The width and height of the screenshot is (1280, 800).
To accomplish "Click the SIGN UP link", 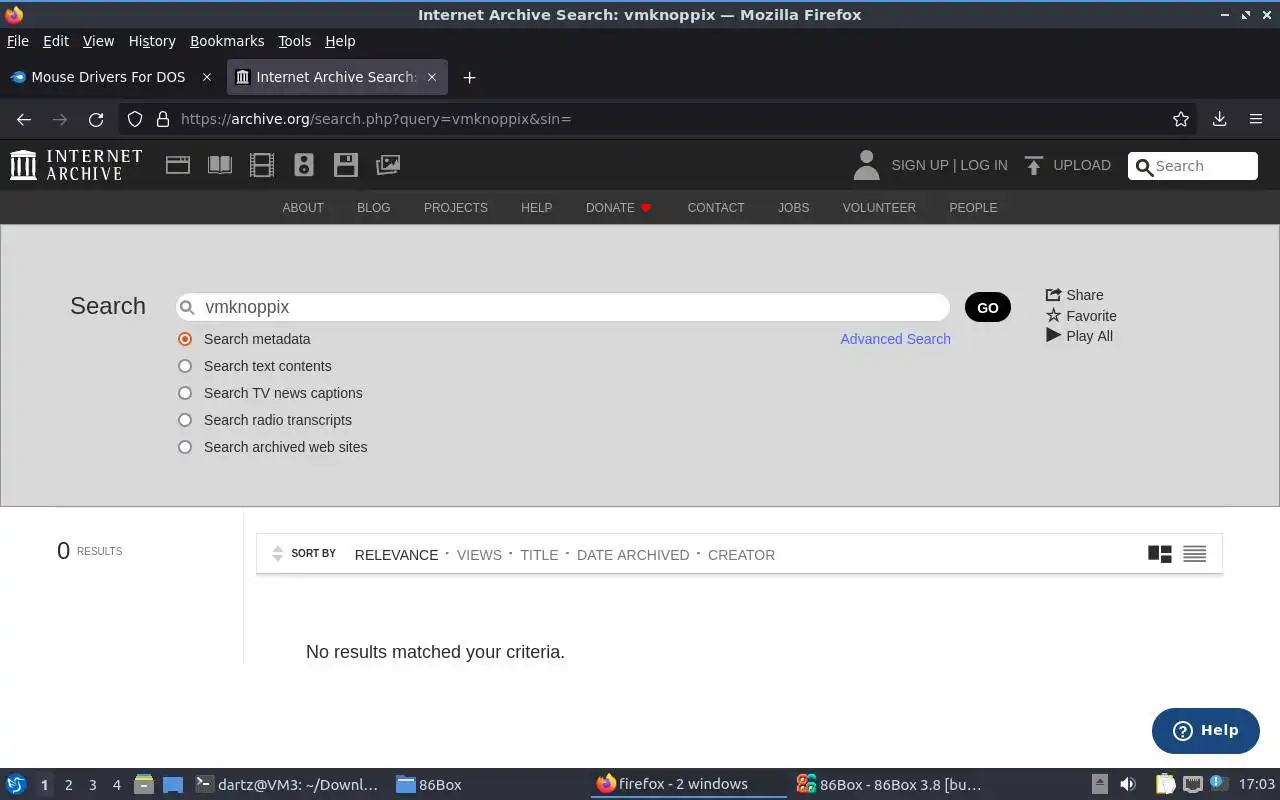I will pos(919,165).
